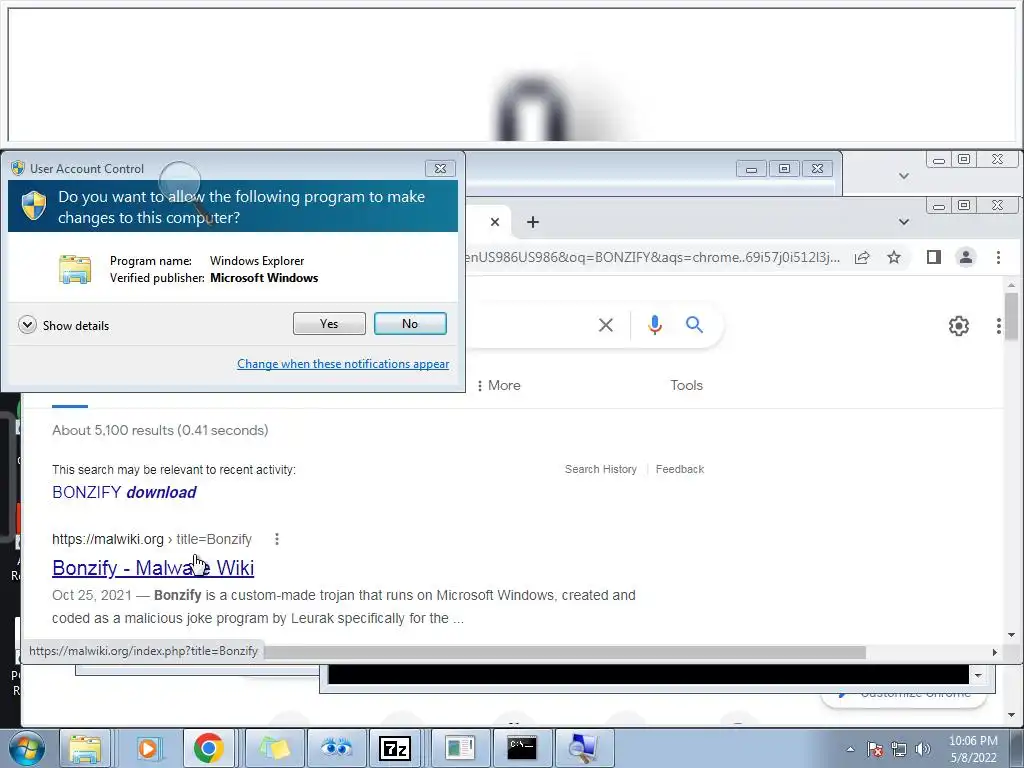Viewport: 1024px width, 768px height.
Task: Open the Search History link
Action: coord(601,469)
